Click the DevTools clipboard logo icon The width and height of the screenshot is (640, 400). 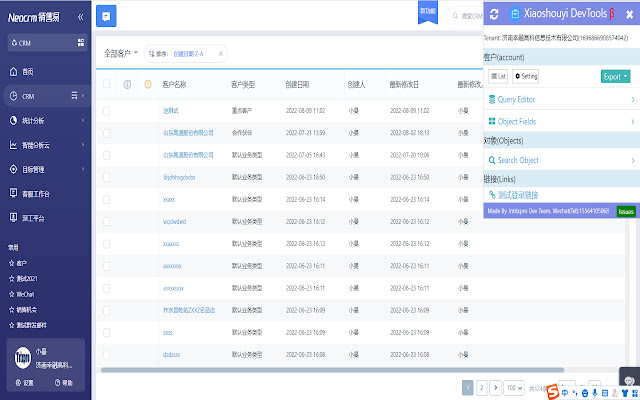coord(515,14)
